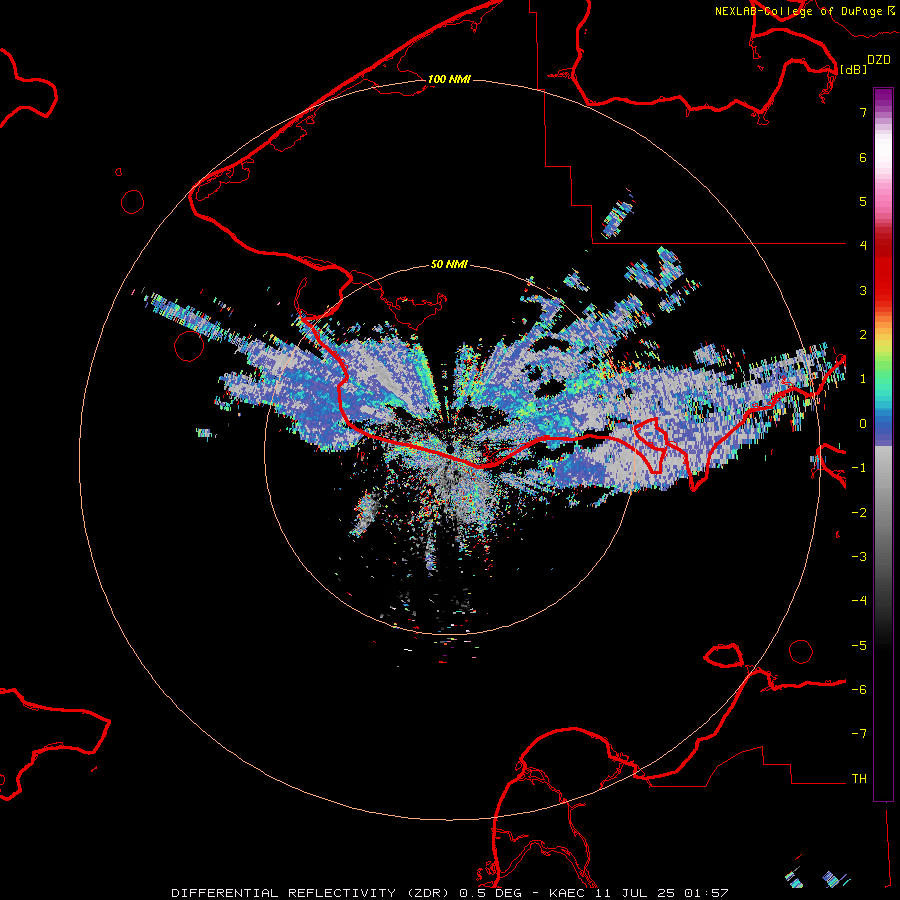Click the 2 value on color scale
This screenshot has height=900, width=900.
863,335
